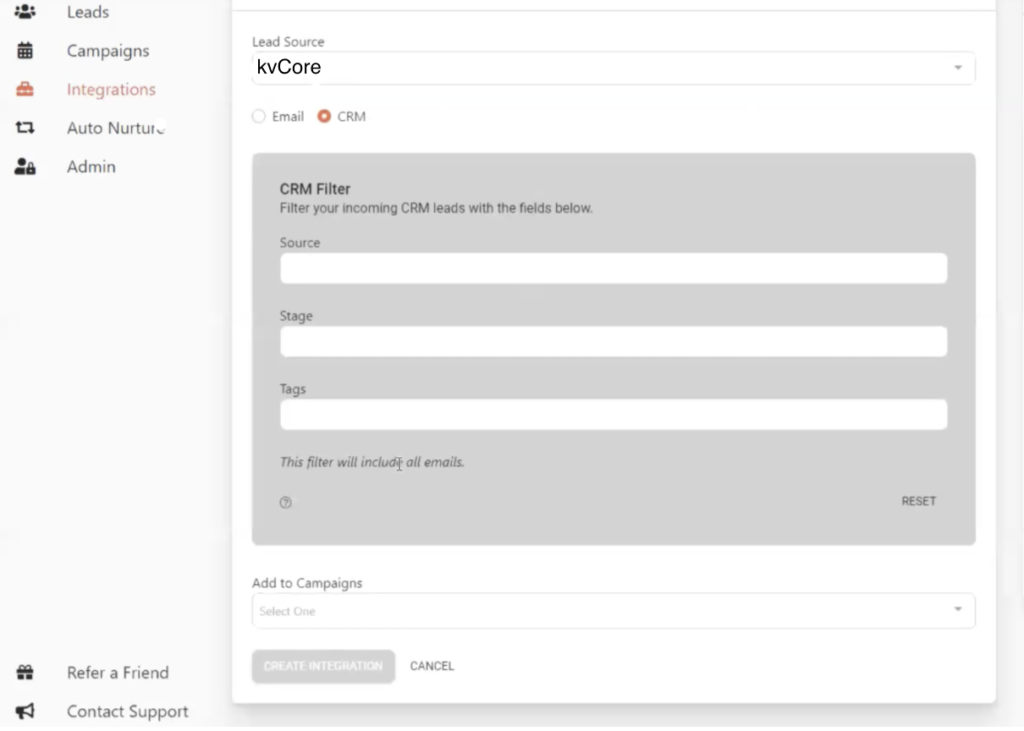Click the Add to Campaigns arrow
Image resolution: width=1024 pixels, height=731 pixels.
[957, 609]
